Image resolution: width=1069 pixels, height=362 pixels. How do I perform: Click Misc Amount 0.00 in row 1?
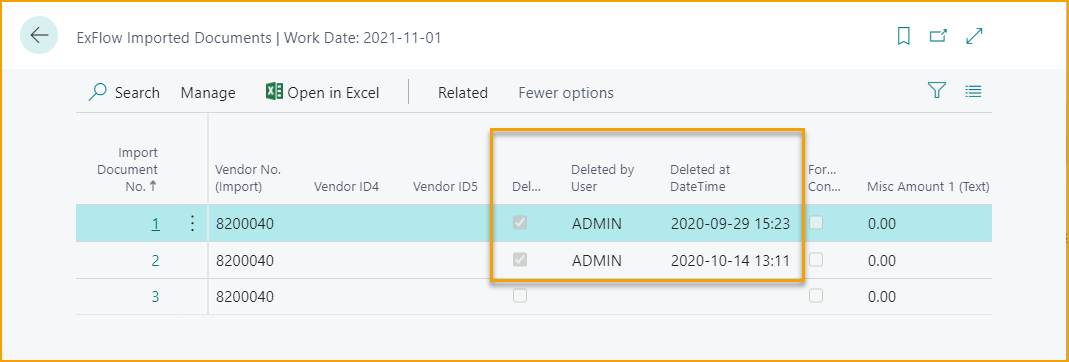(x=882, y=224)
